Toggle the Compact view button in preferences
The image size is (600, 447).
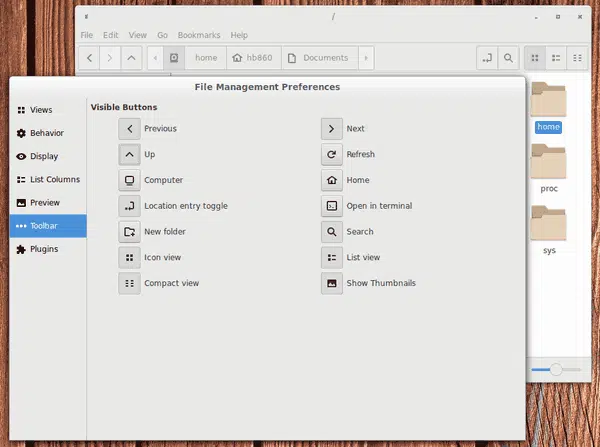click(x=129, y=283)
